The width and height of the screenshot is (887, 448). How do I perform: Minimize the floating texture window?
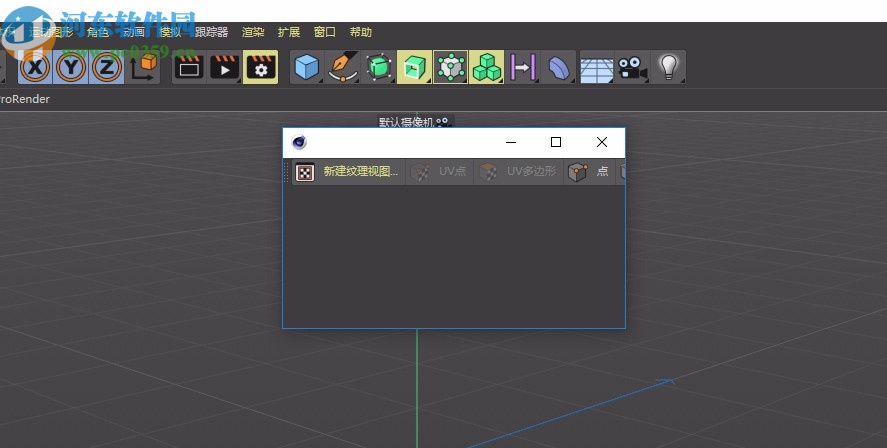click(x=511, y=143)
